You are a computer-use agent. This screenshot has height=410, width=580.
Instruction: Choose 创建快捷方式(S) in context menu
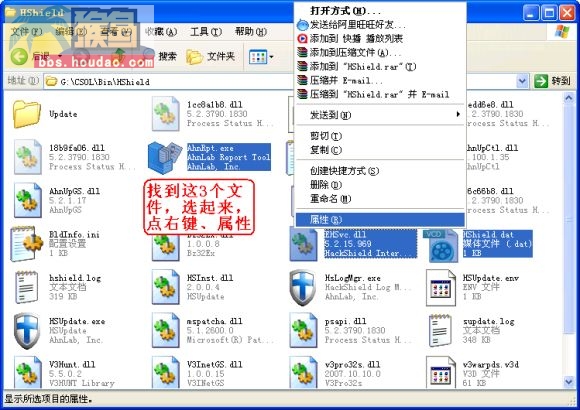pyautogui.click(x=380, y=171)
